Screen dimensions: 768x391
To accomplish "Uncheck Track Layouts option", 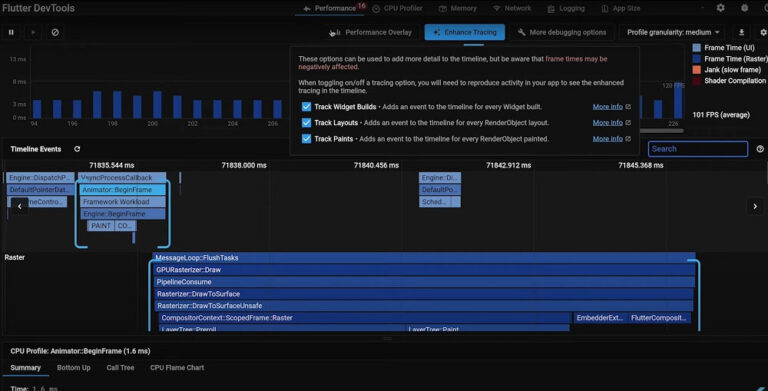I will 306,122.
